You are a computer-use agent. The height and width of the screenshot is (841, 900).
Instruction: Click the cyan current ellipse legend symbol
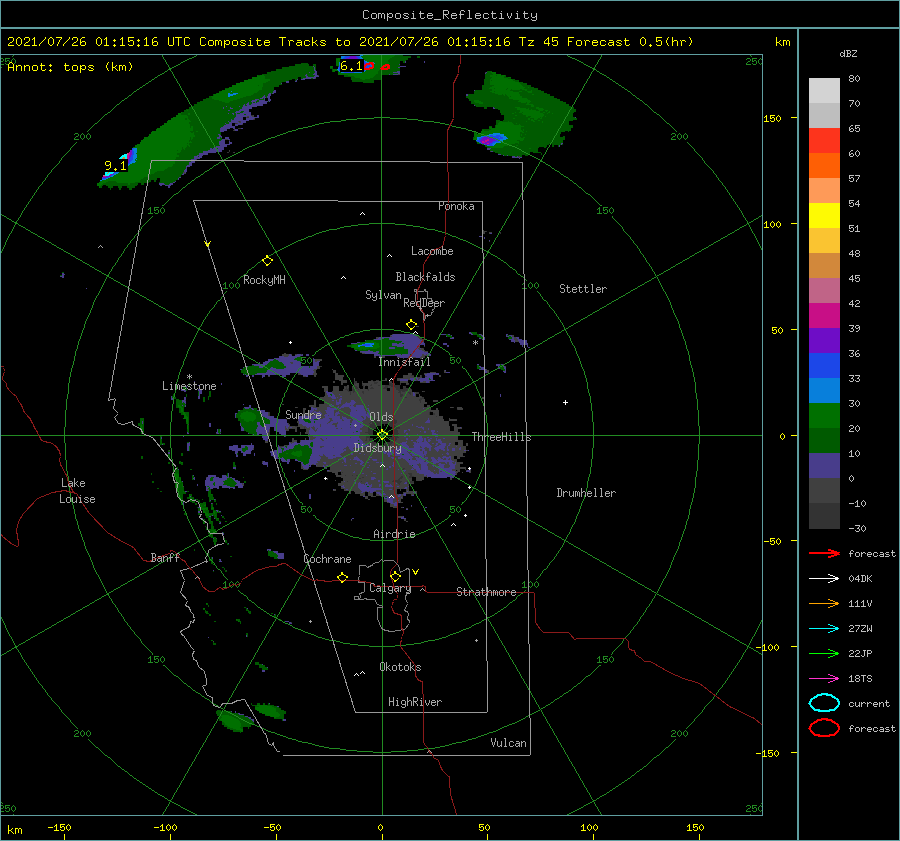824,703
